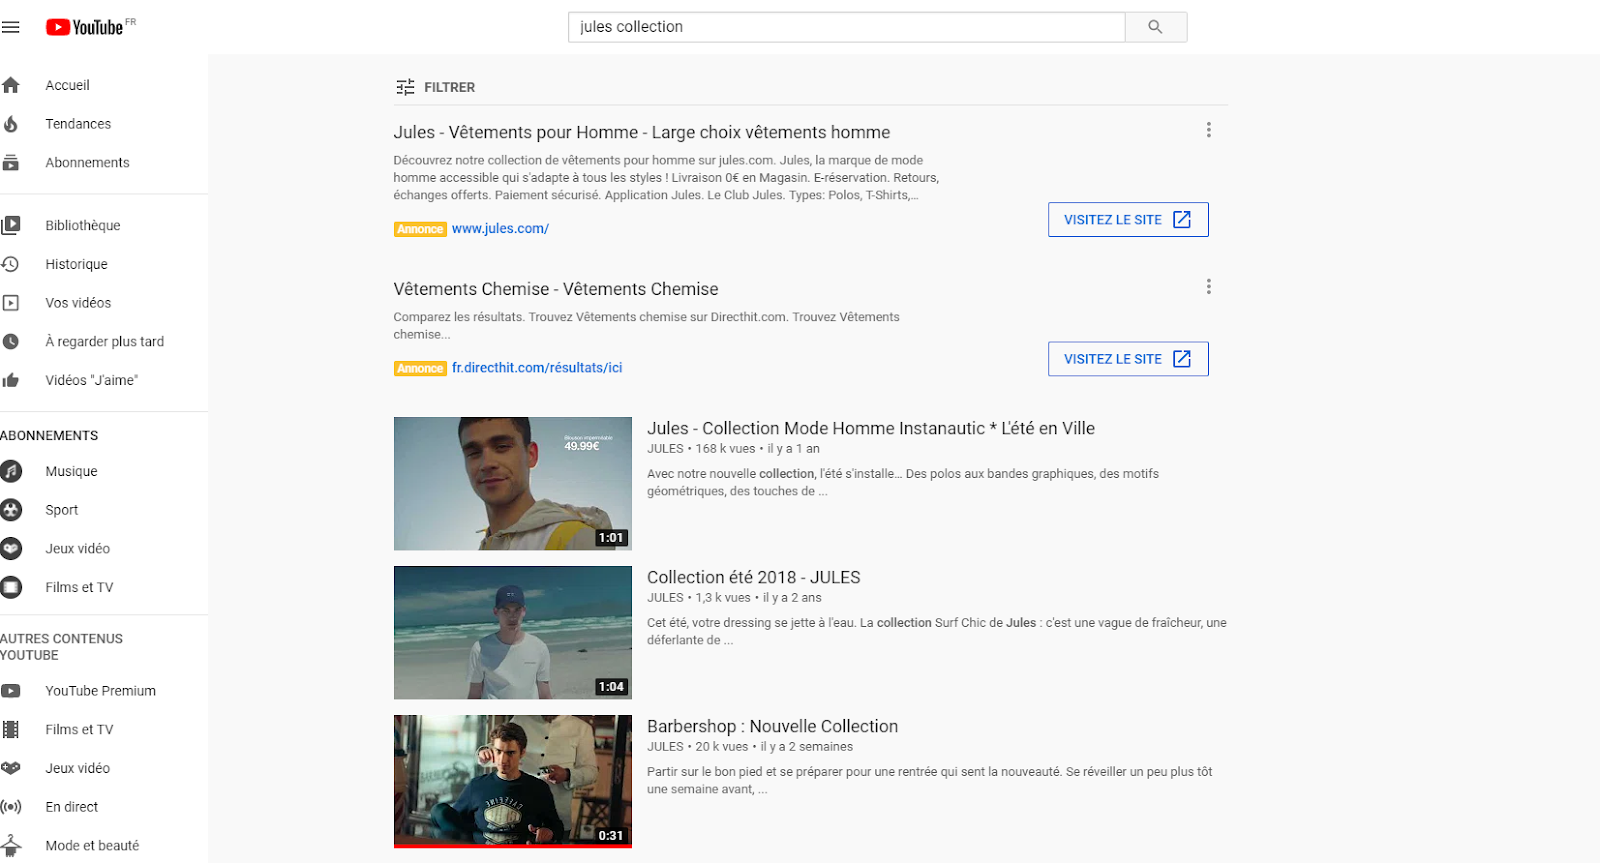Image resolution: width=1600 pixels, height=863 pixels.
Task: Click the gamepad icon under Autres contenus
Action: click(x=11, y=768)
